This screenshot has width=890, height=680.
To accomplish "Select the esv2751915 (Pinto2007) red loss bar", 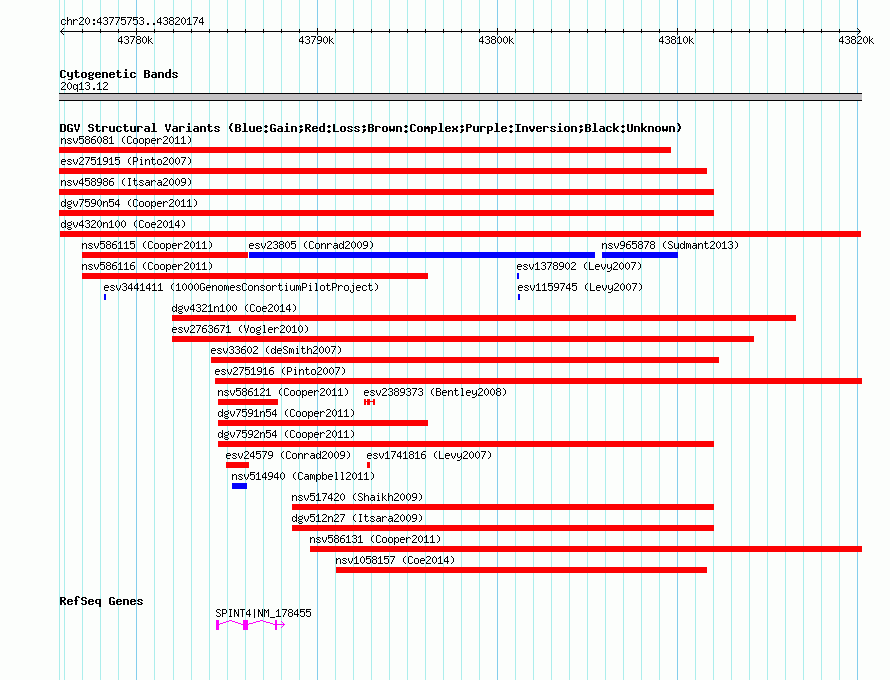I will pos(383,171).
